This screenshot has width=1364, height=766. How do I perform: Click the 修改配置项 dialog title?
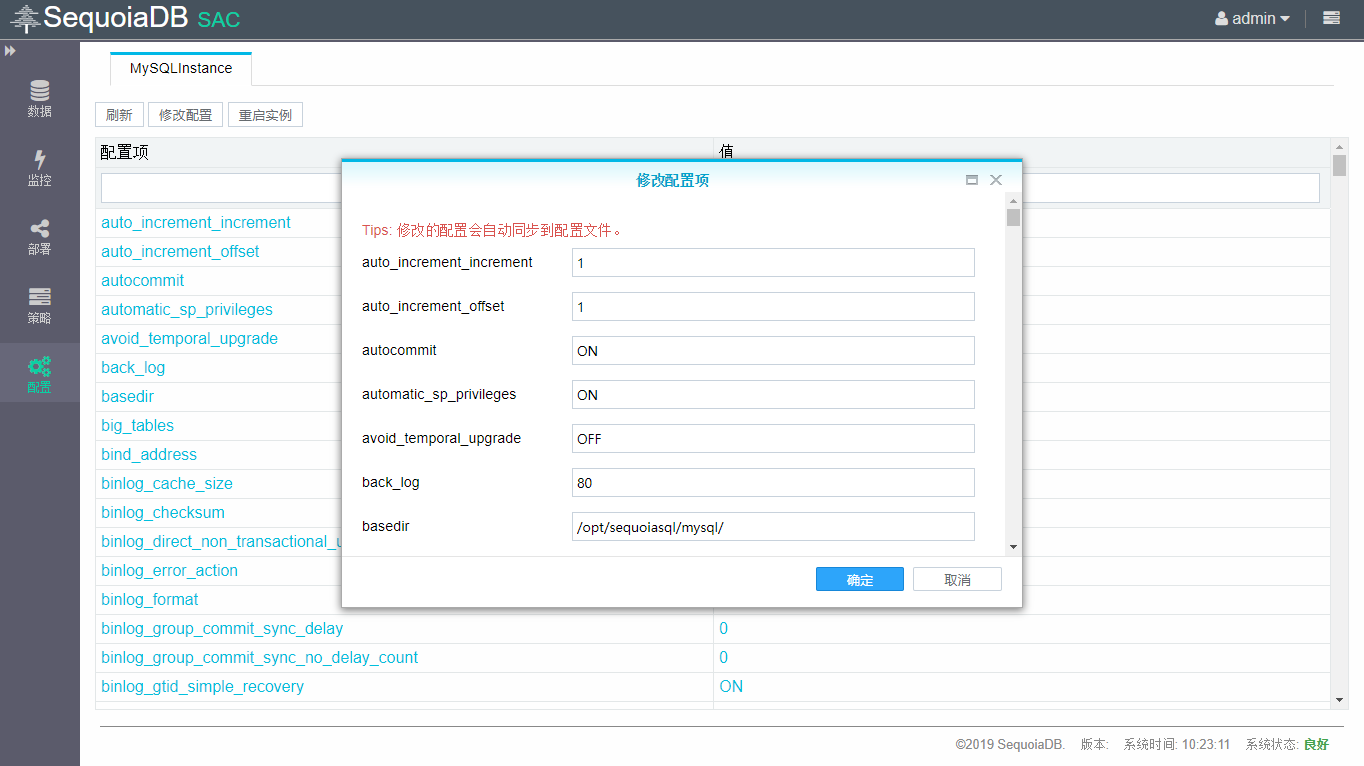pos(673,181)
